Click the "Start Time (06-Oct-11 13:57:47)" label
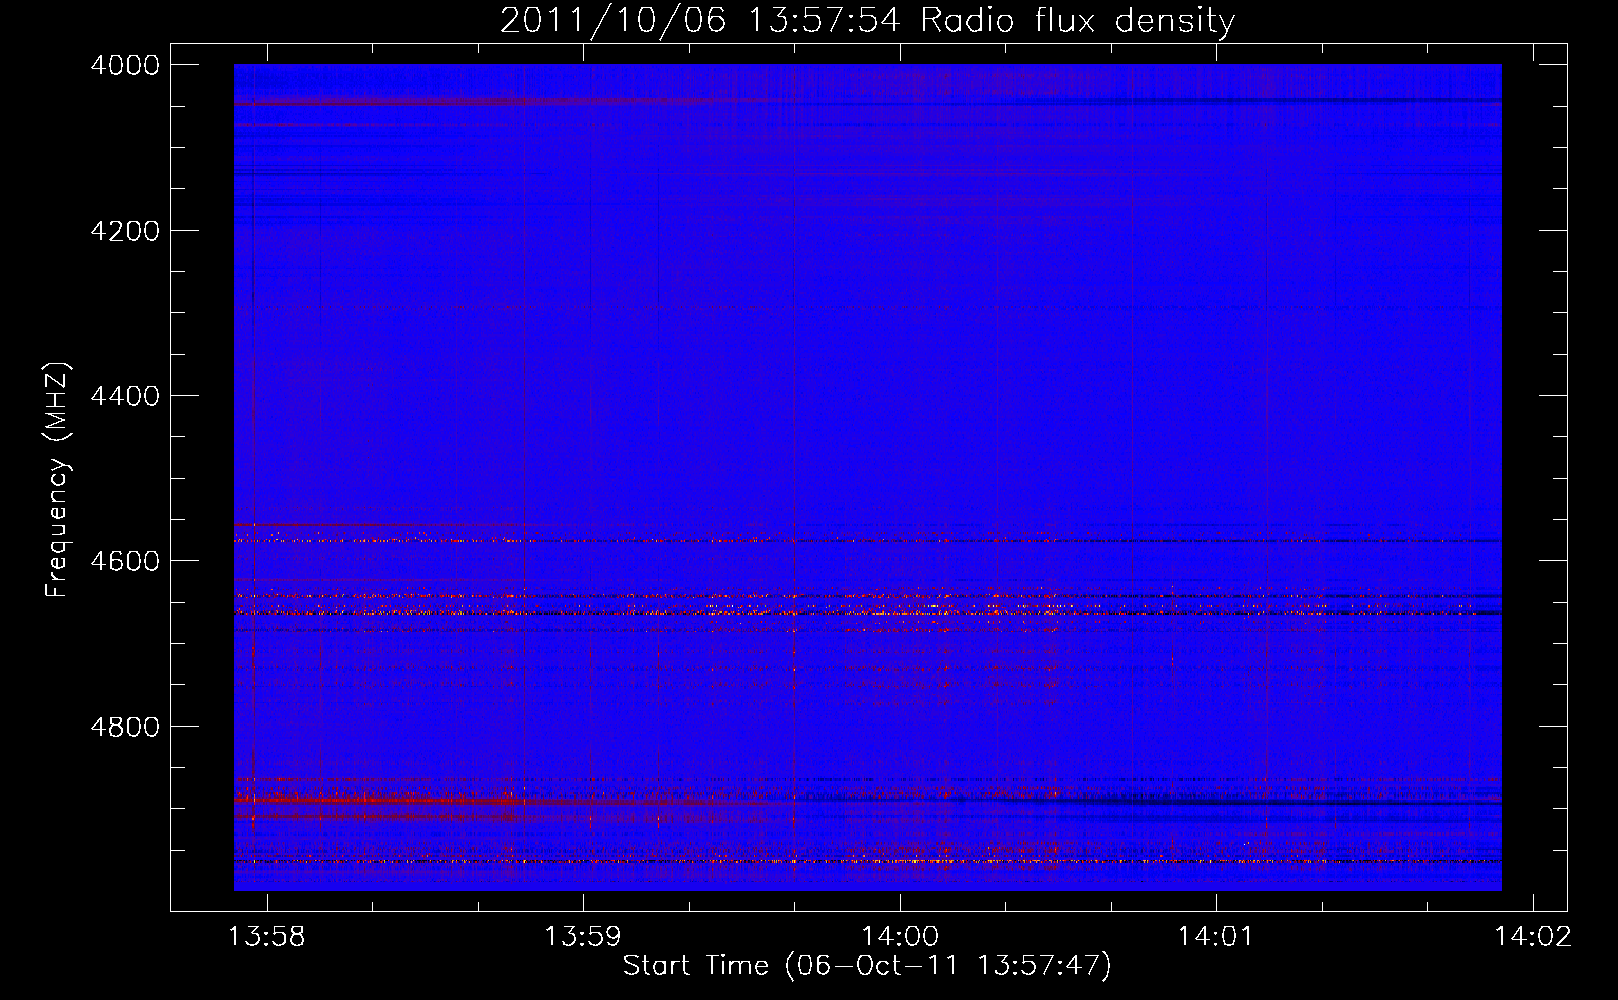Viewport: 1618px width, 1000px height. pyautogui.click(x=867, y=966)
